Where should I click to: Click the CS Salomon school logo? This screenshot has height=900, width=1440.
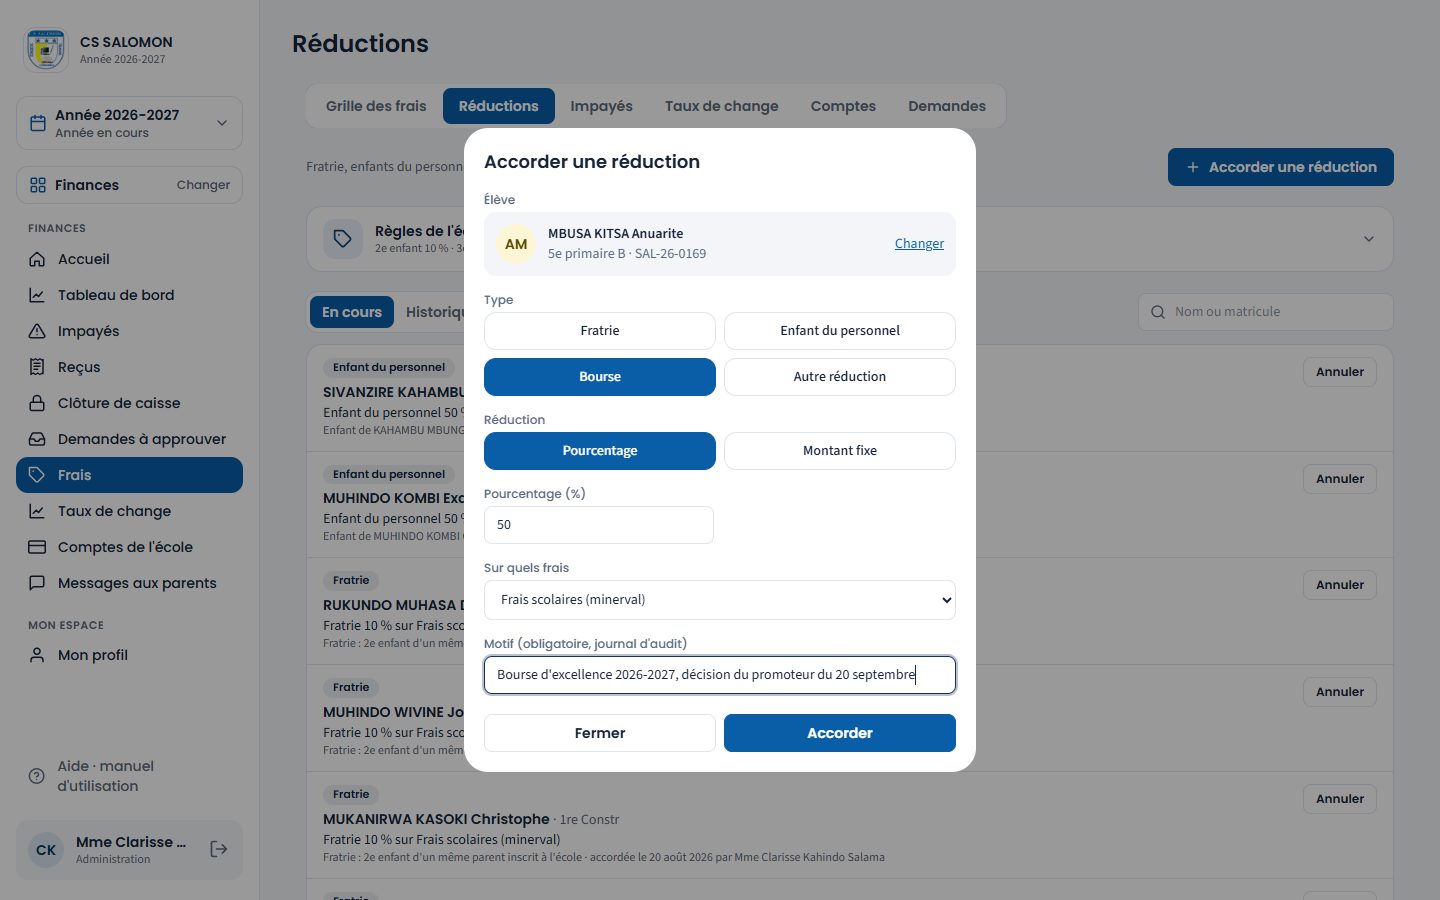point(46,50)
